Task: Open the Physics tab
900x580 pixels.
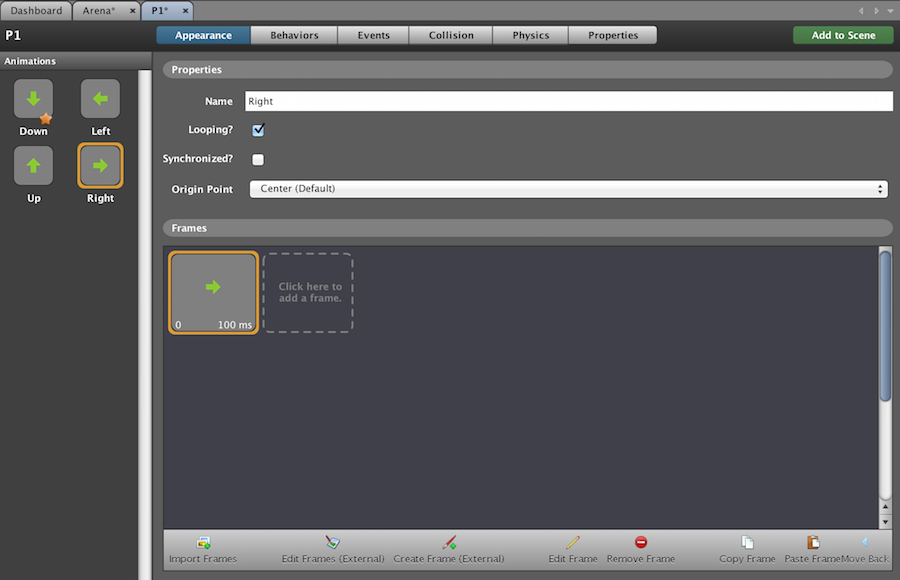Action: 531,35
